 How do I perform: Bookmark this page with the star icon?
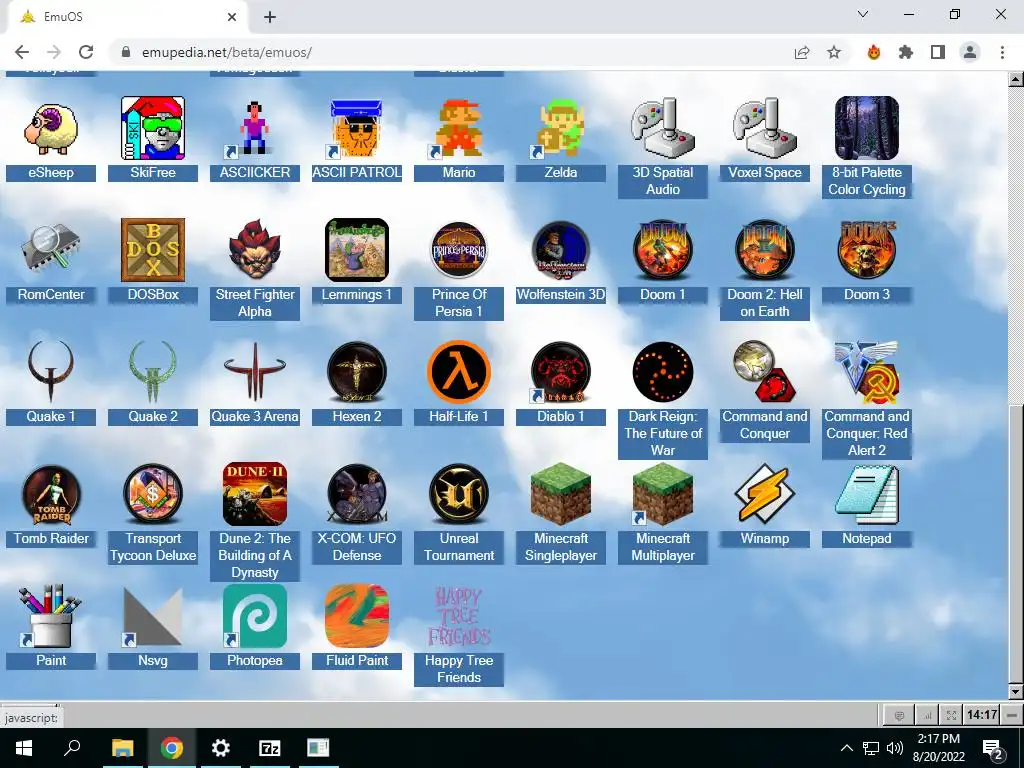point(834,52)
